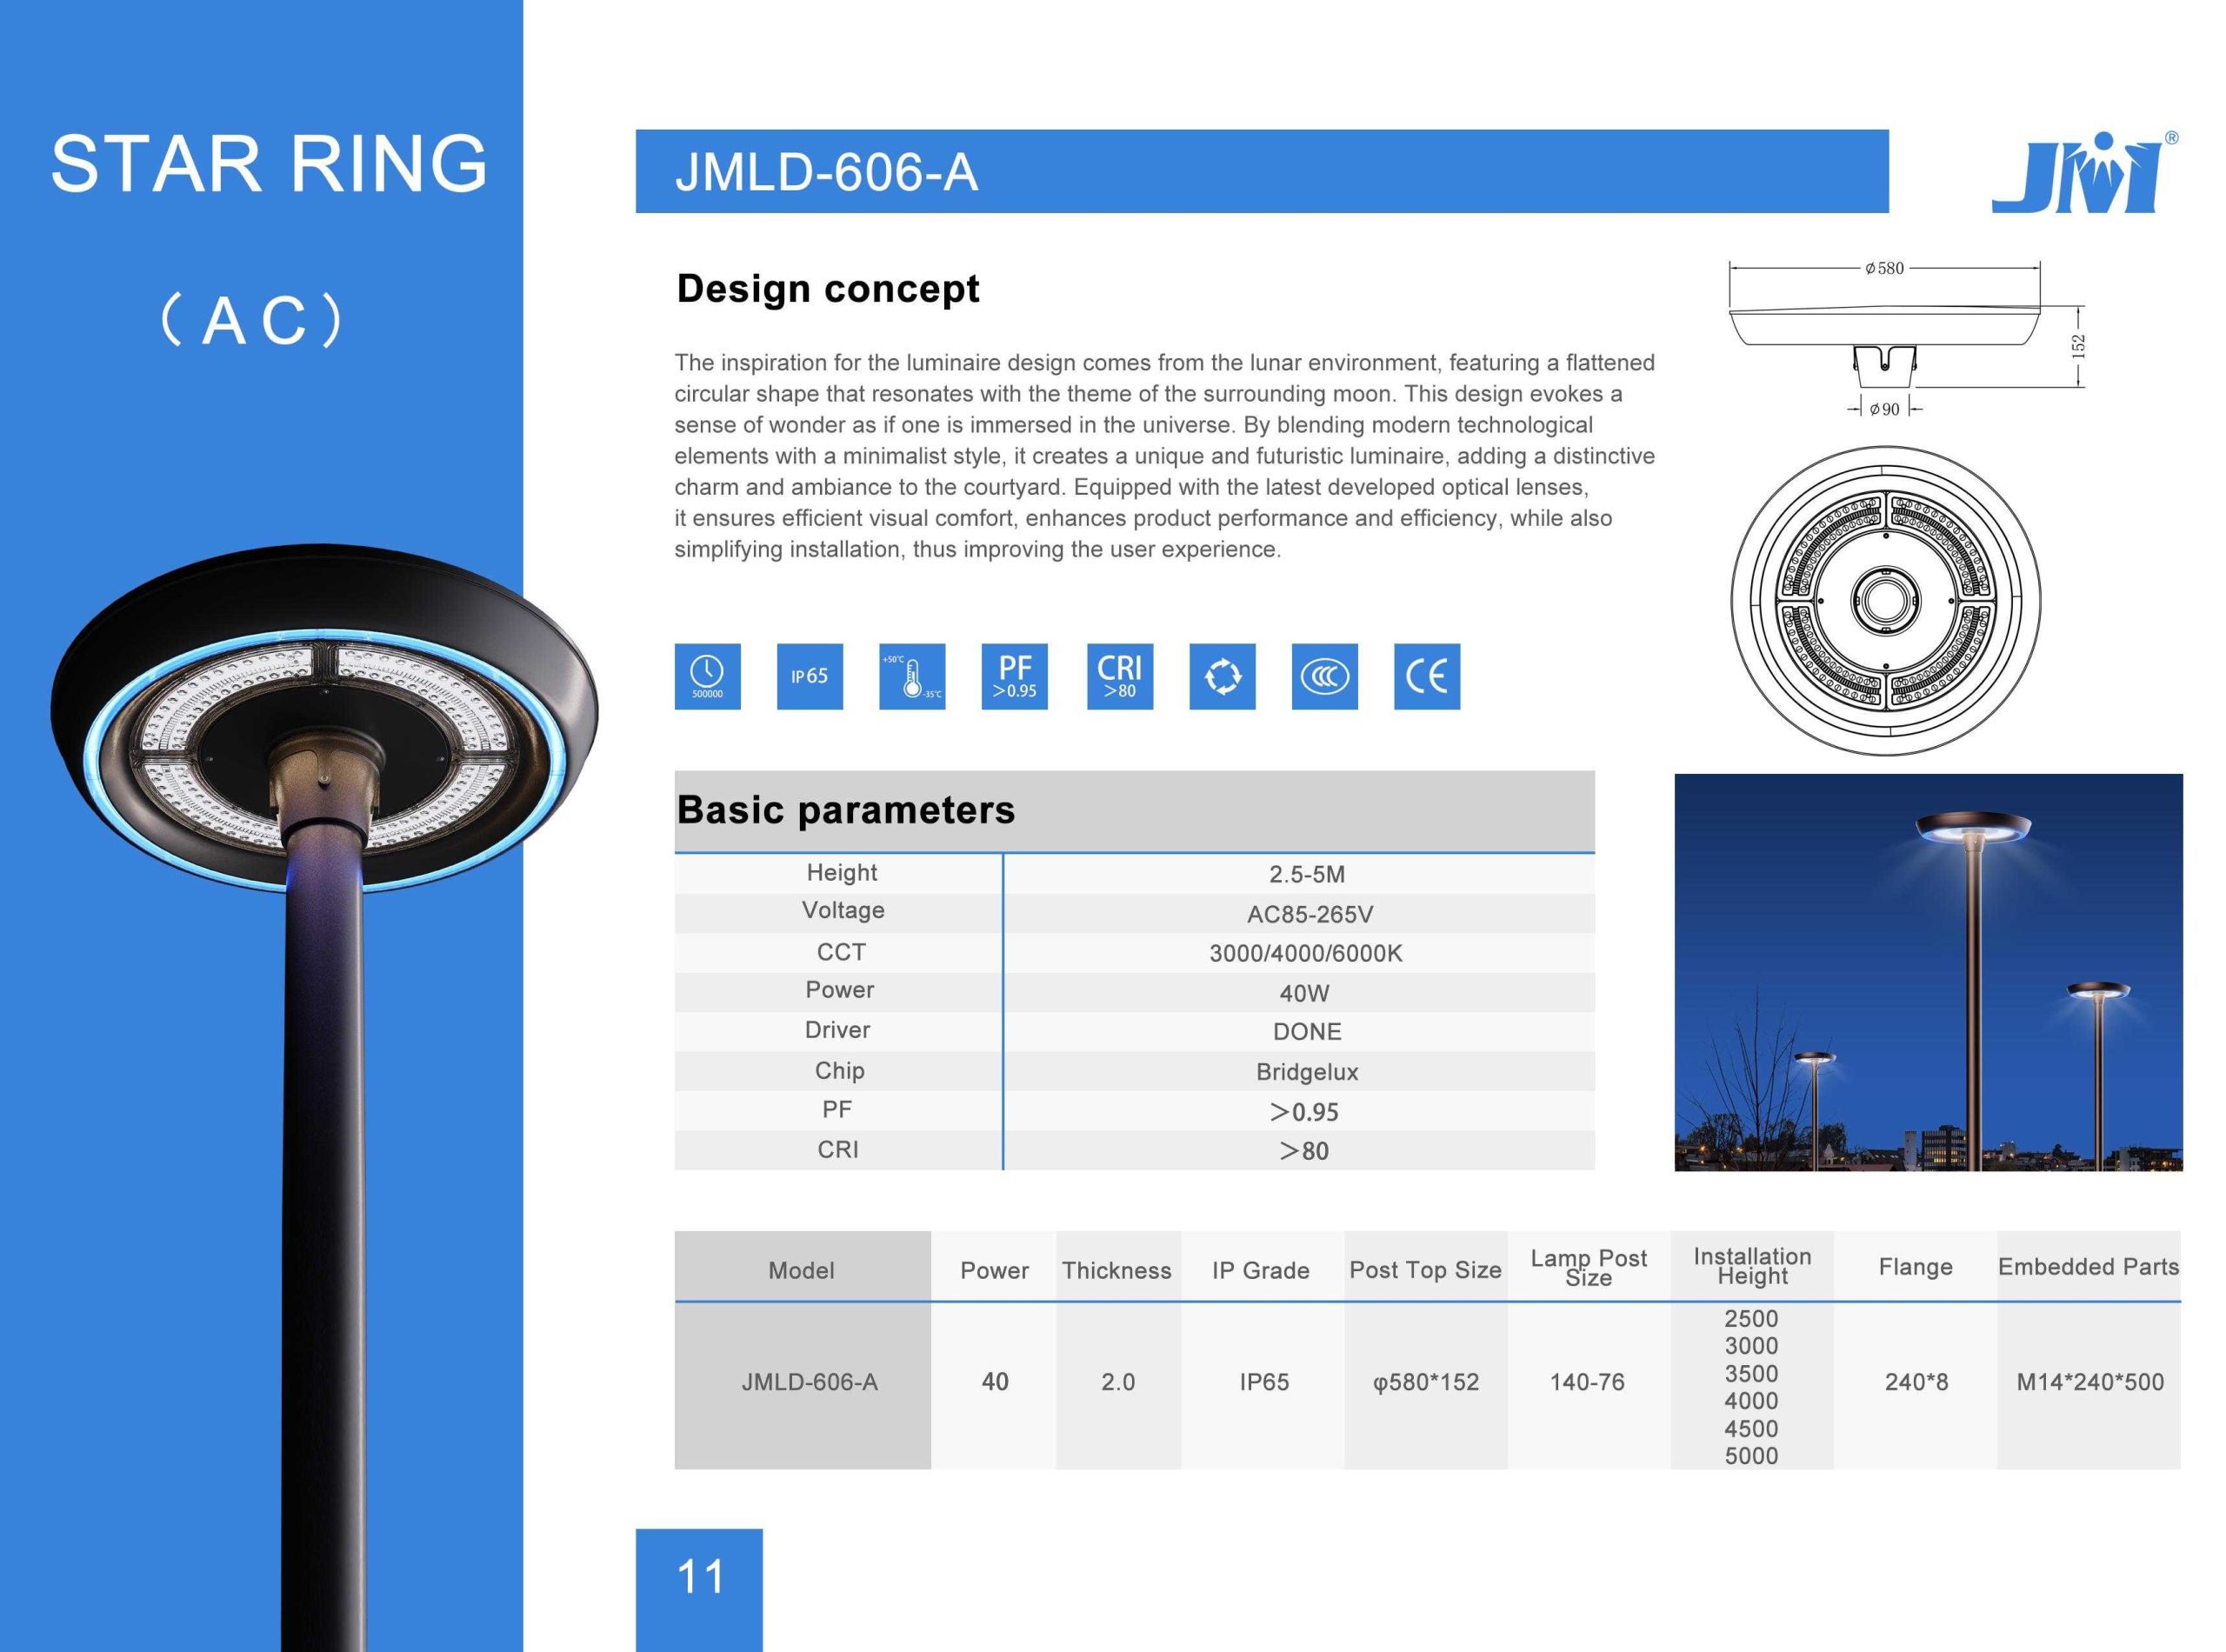
Task: Click the Design concept heading
Action: [827, 288]
